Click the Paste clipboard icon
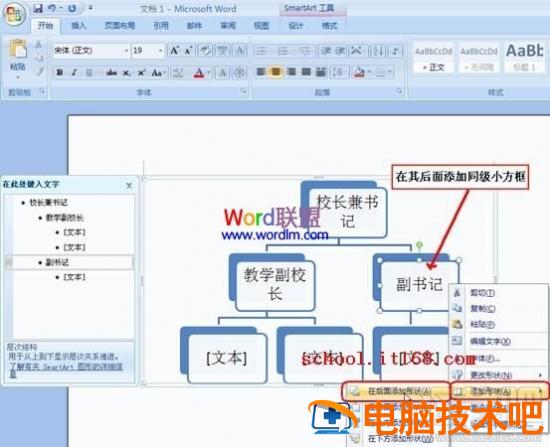 [18, 49]
